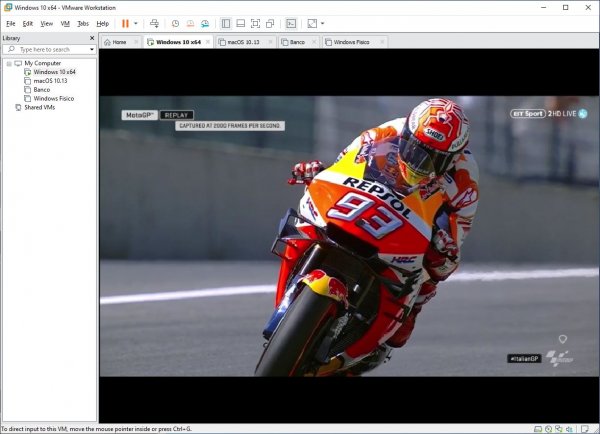The width and height of the screenshot is (600, 434).
Task: Click the message log status icon
Action: (x=585, y=429)
